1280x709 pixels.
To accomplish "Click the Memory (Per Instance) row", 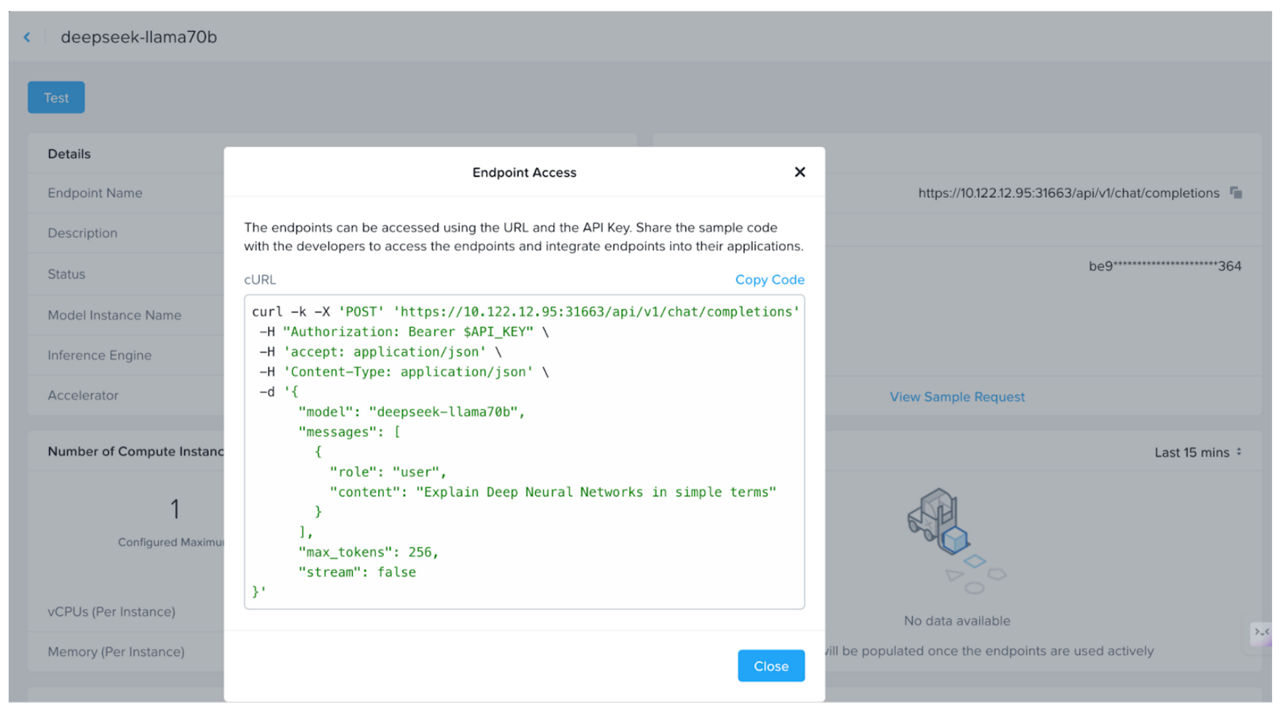I will pyautogui.click(x=117, y=651).
